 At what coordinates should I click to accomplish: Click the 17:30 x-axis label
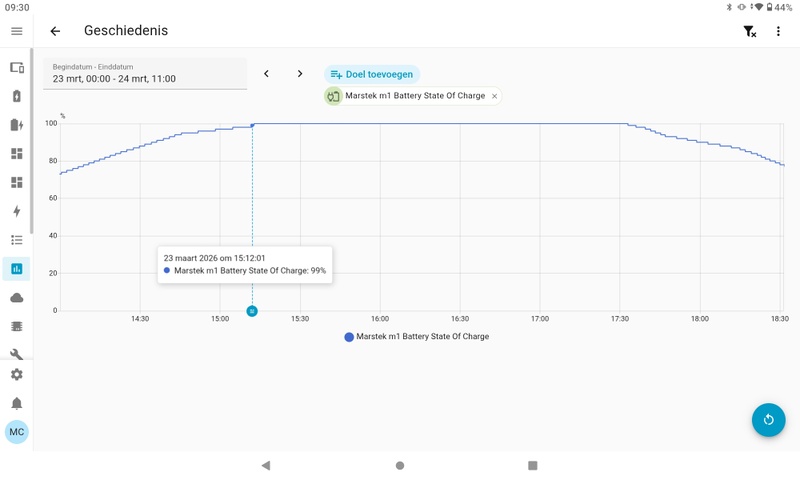coord(620,319)
